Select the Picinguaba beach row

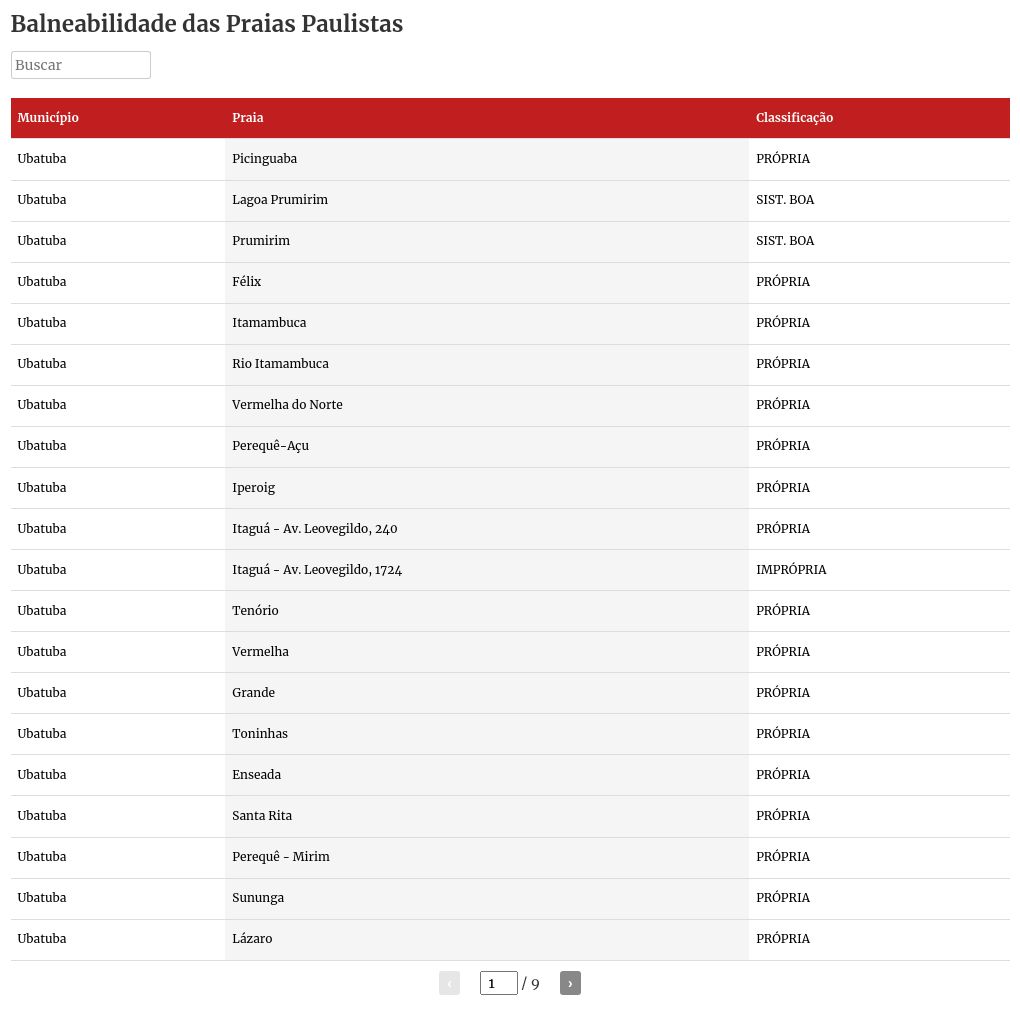[x=510, y=159]
